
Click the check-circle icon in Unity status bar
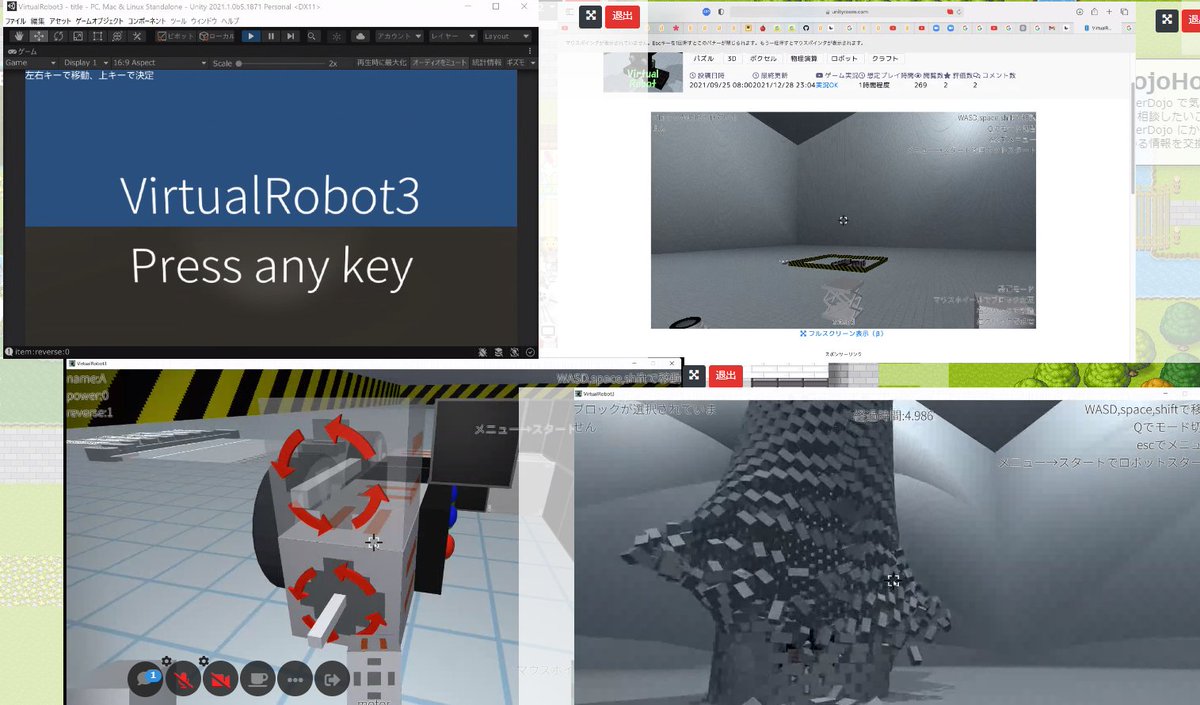click(530, 352)
